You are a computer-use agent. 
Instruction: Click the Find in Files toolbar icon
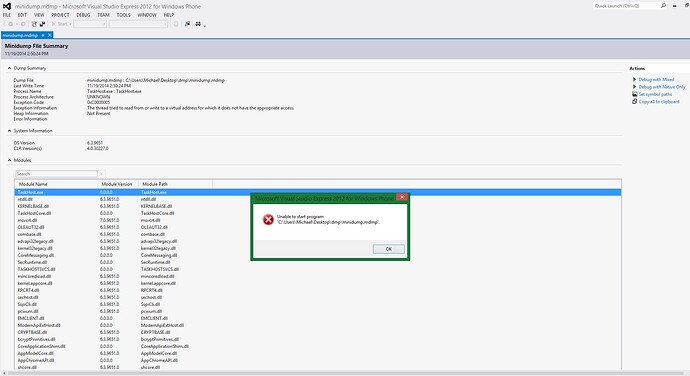point(187,24)
